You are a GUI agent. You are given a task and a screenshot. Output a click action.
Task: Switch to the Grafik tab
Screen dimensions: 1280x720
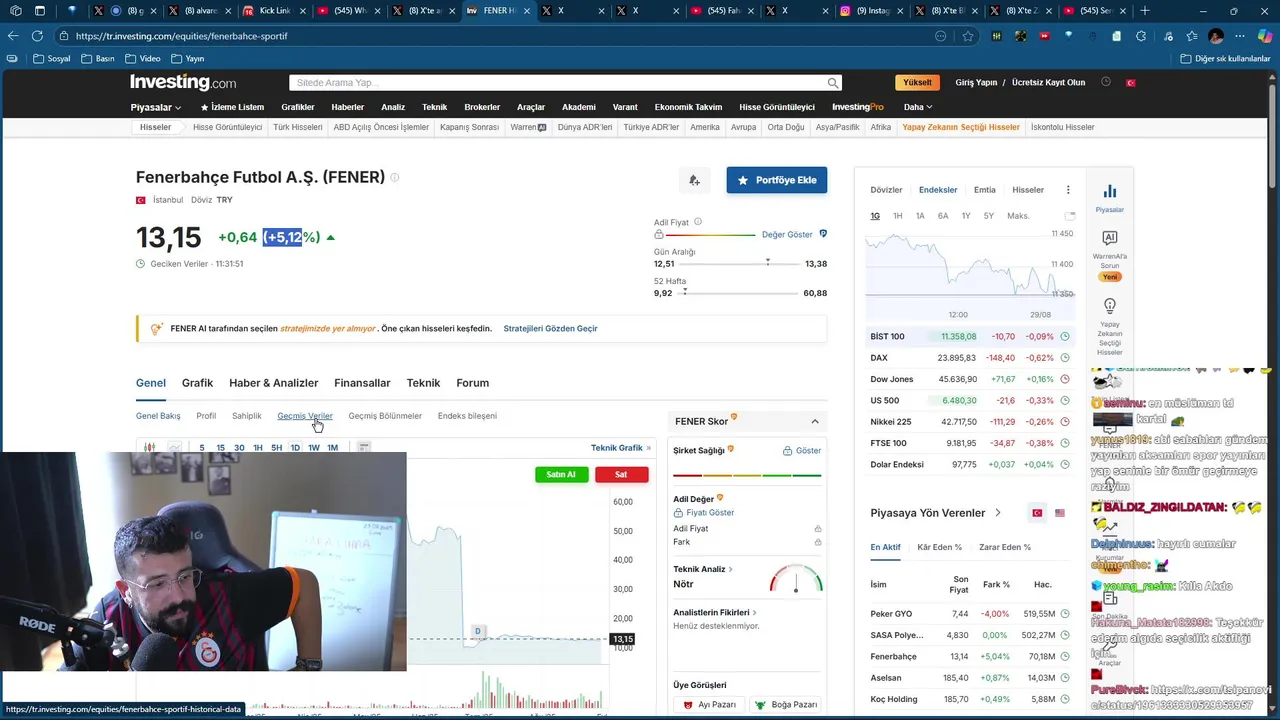197,383
